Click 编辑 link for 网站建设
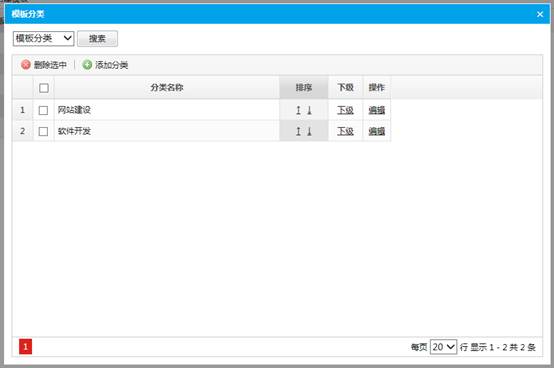Image resolution: width=554 pixels, height=368 pixels. click(x=377, y=110)
